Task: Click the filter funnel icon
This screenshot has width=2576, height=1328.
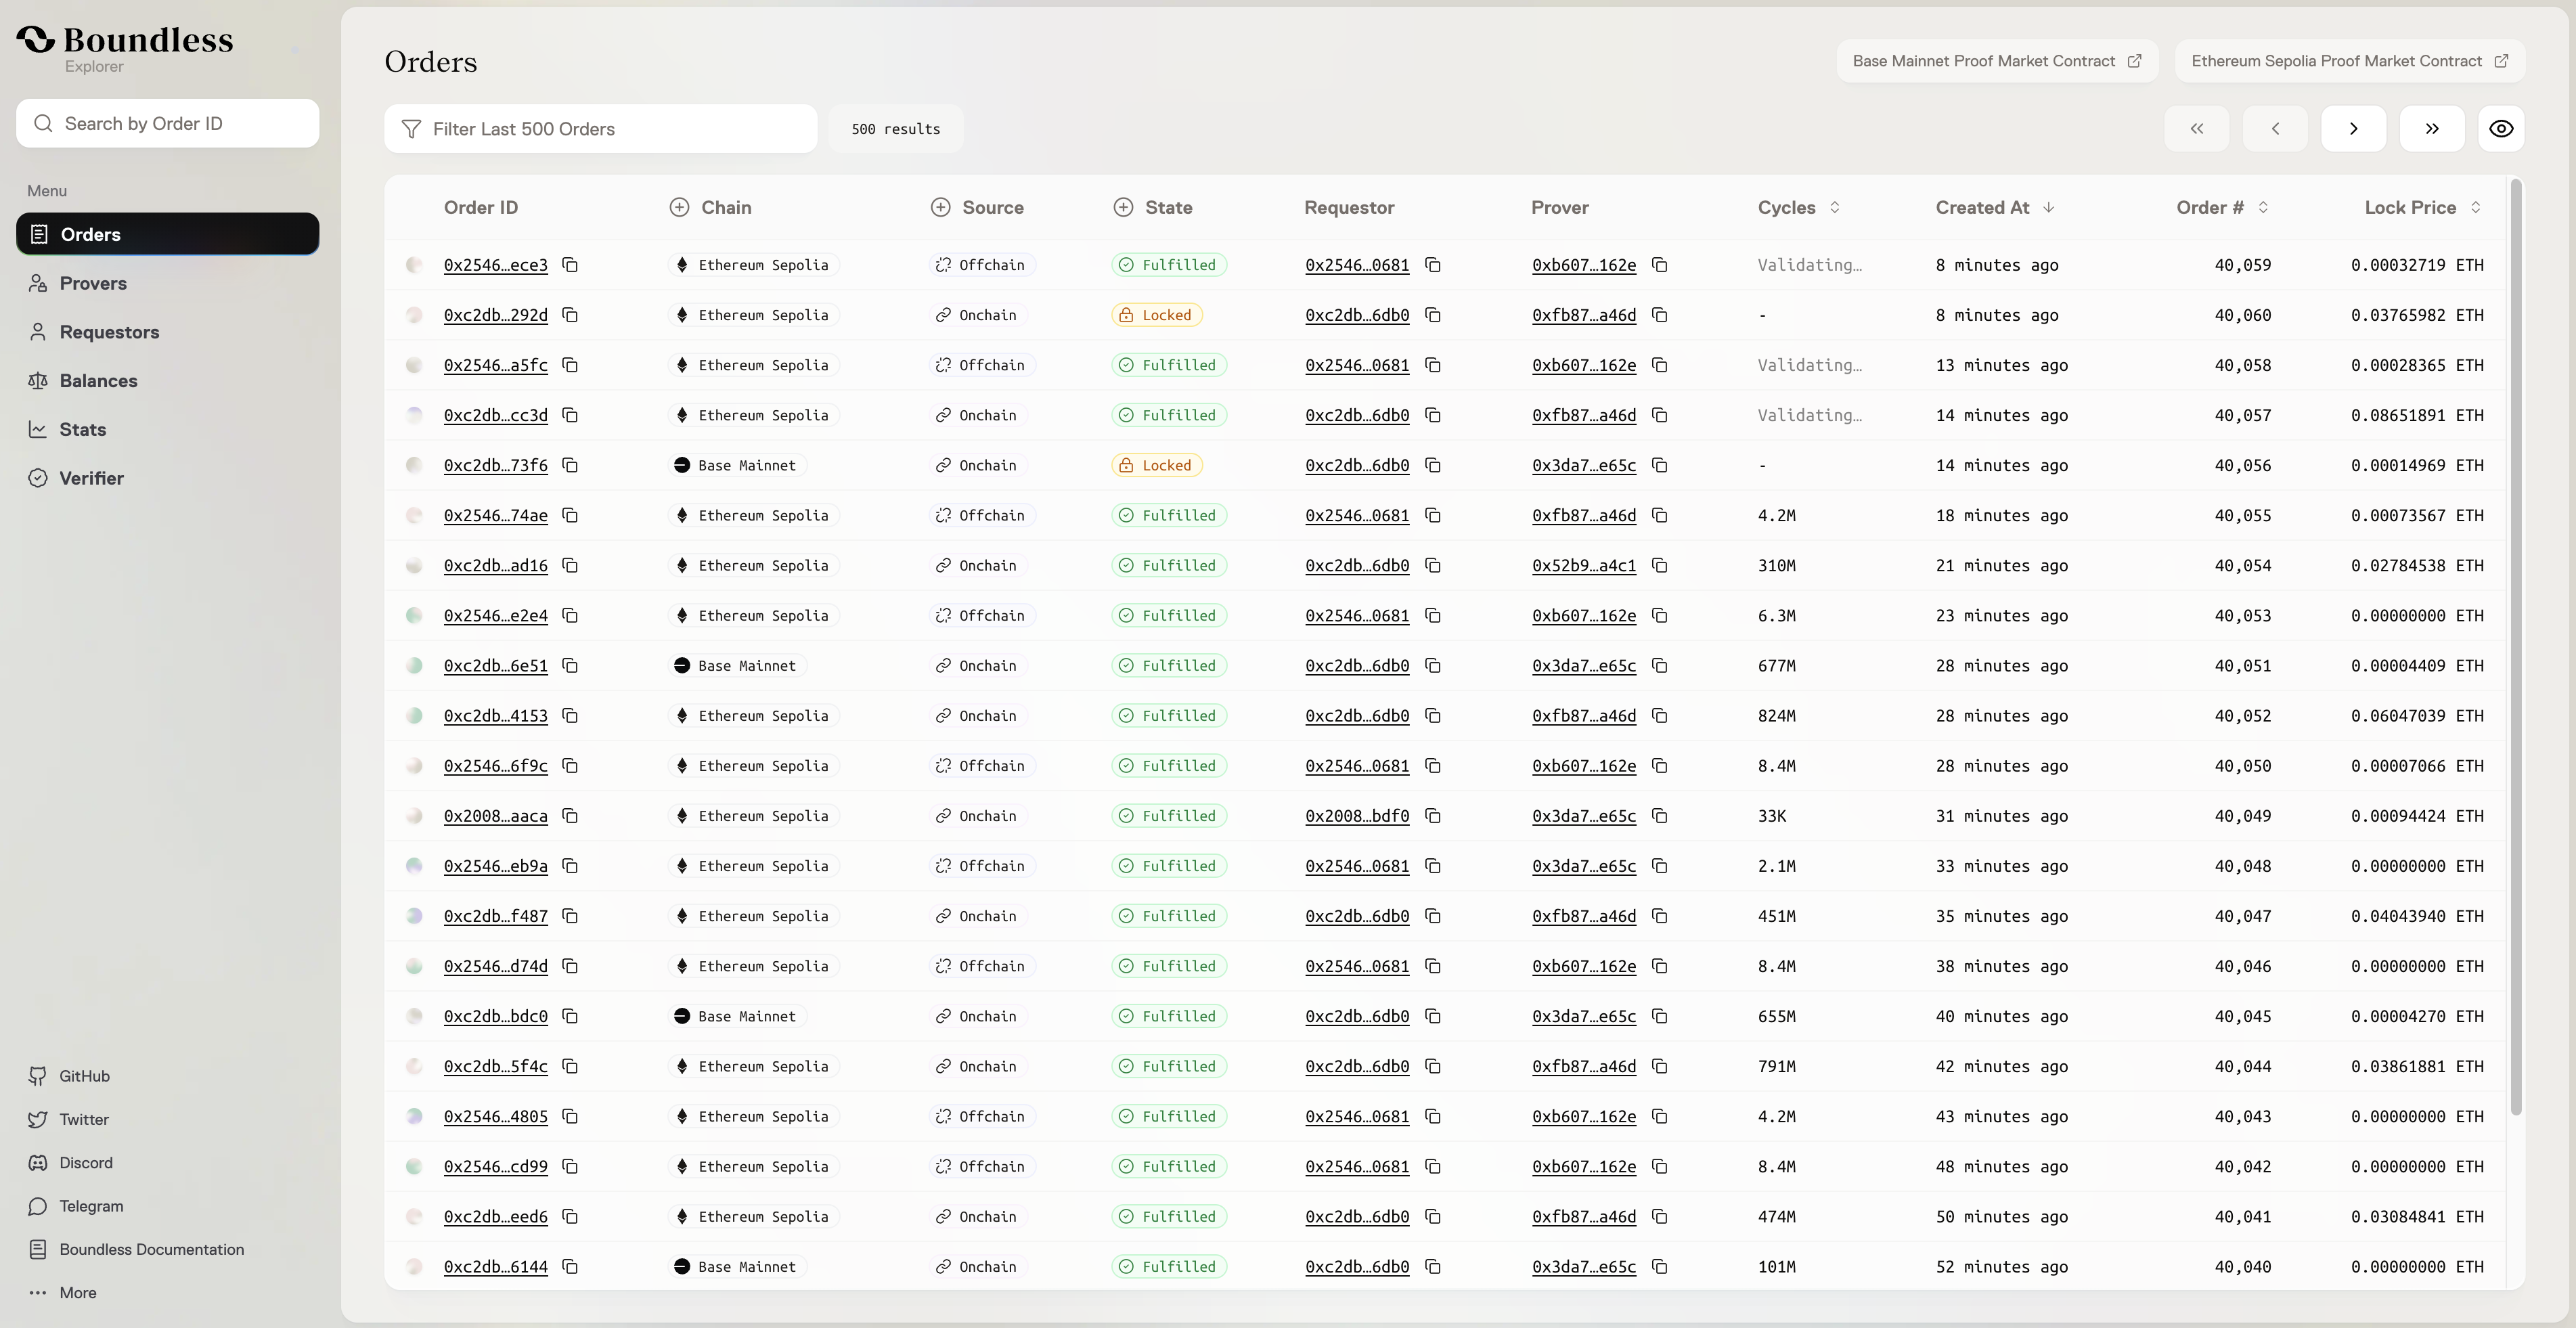Action: [x=411, y=129]
